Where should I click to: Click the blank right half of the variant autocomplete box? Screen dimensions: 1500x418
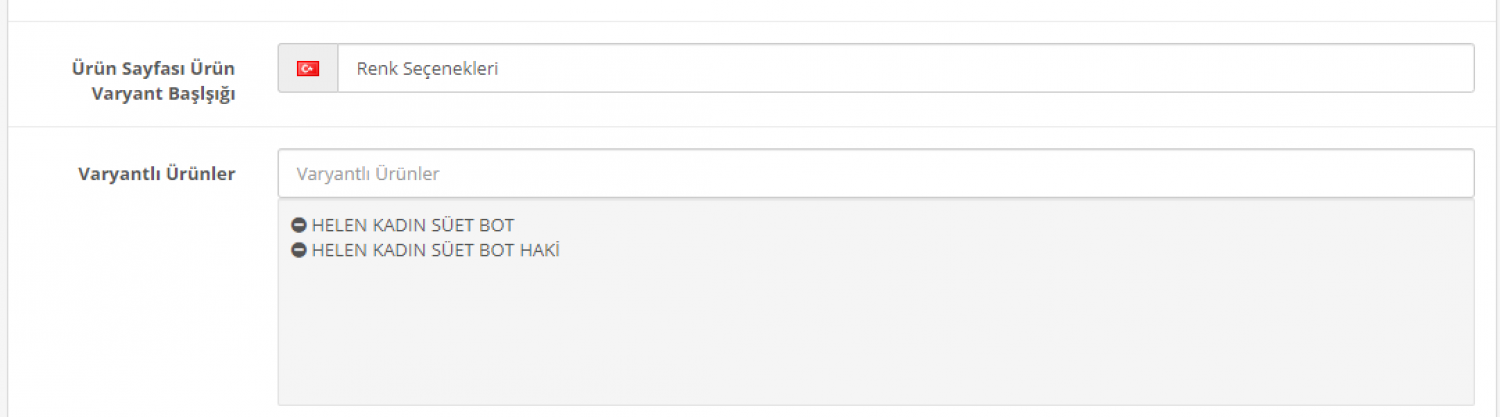(x=1175, y=174)
